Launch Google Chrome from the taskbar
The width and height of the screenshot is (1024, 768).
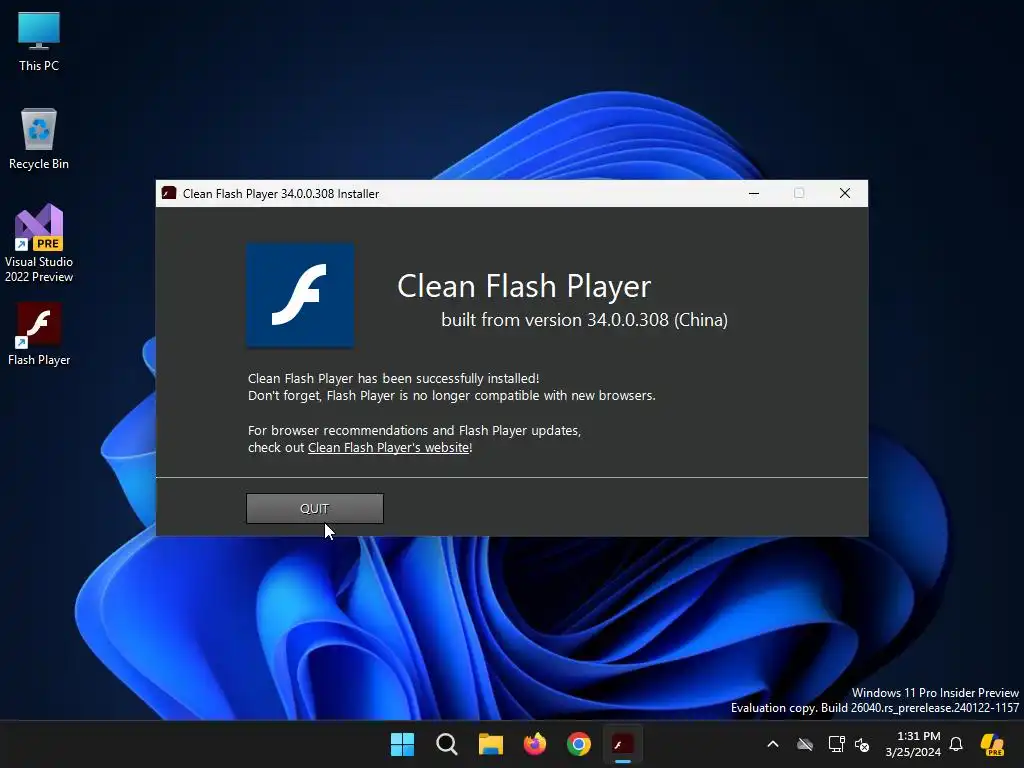point(579,744)
